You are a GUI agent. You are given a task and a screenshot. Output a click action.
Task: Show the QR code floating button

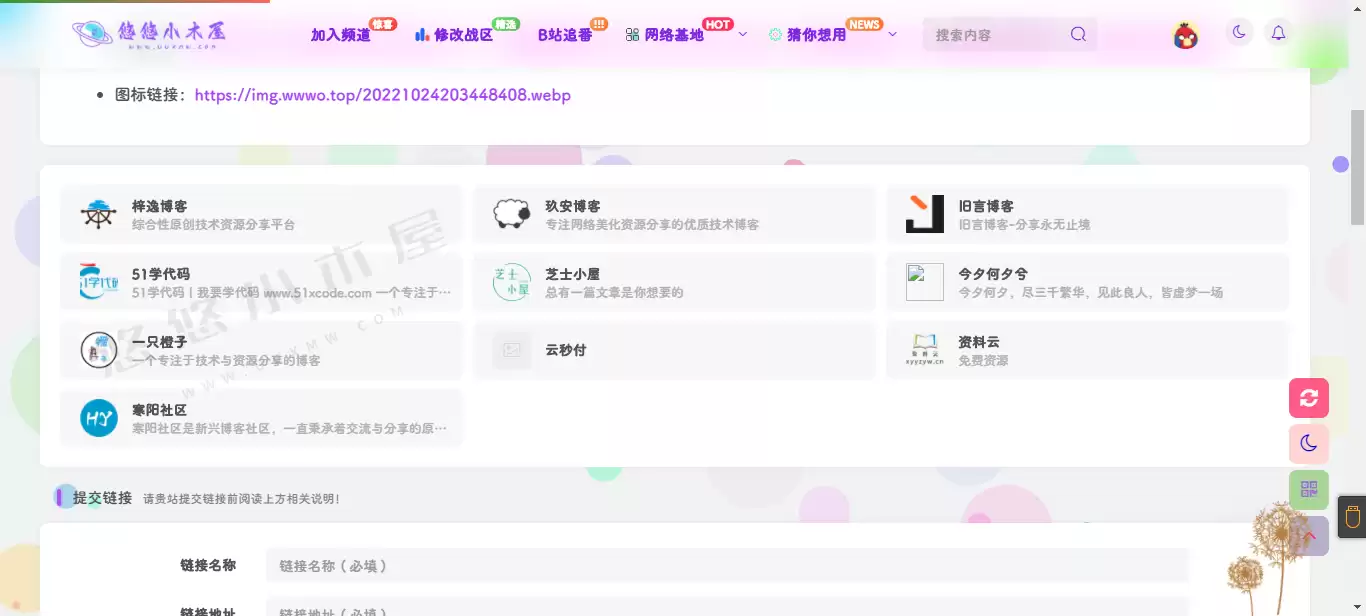1308,489
